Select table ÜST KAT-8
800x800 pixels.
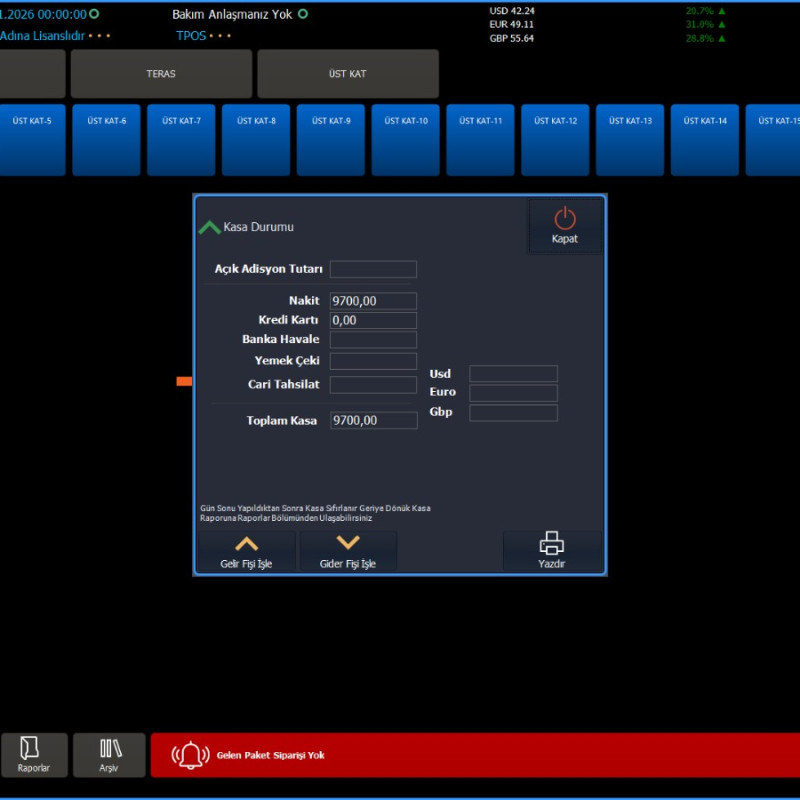pyautogui.click(x=256, y=139)
